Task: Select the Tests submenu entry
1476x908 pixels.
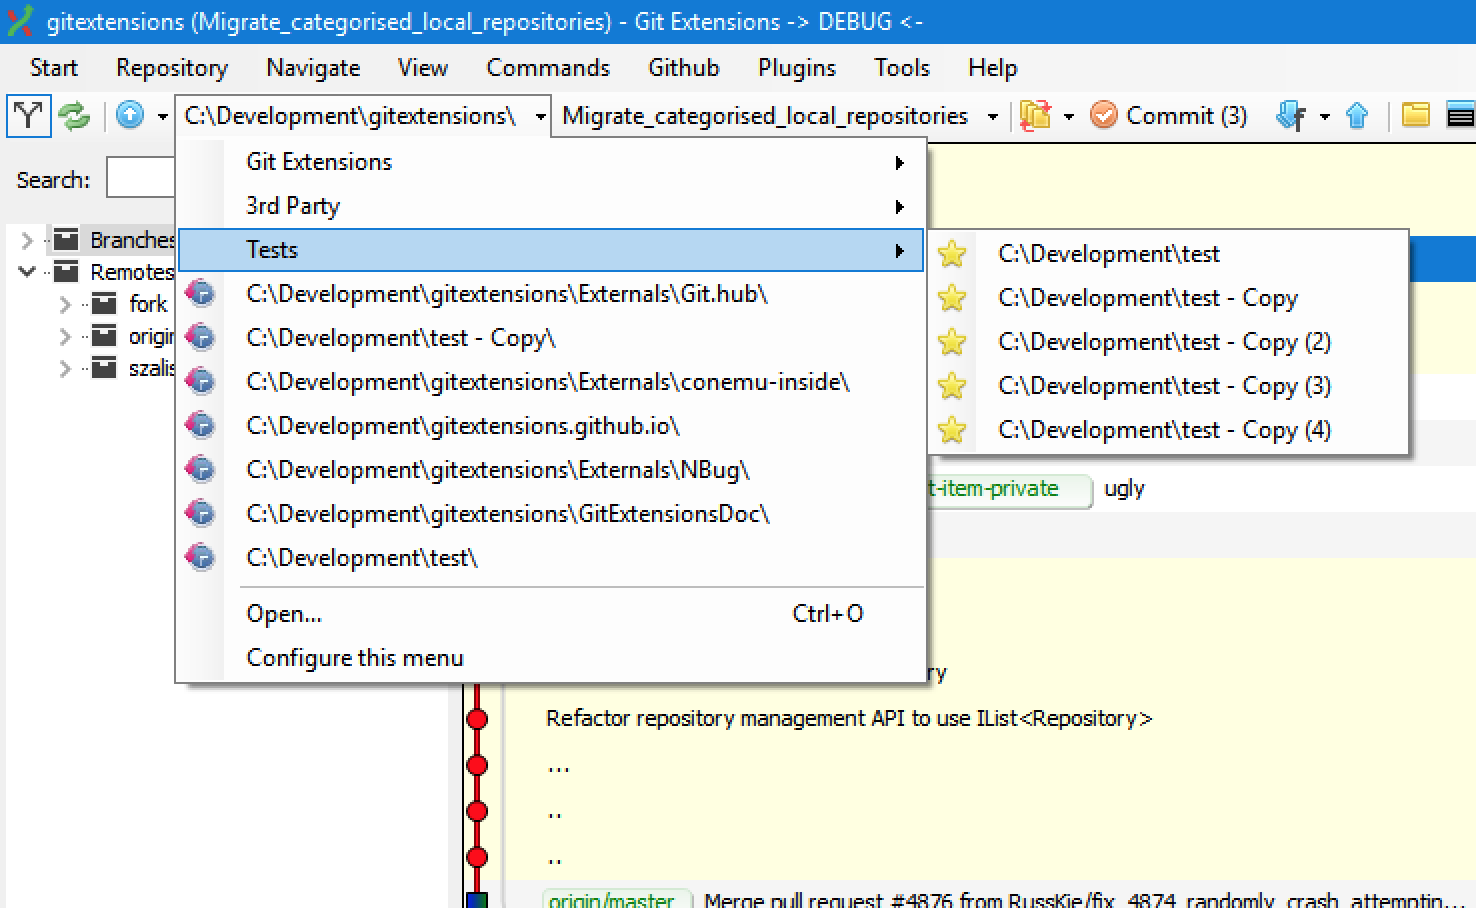Action: 272,250
